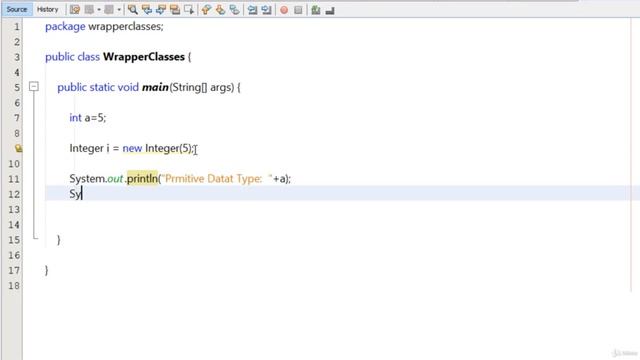Click closing brace on line 17

click(x=47, y=270)
